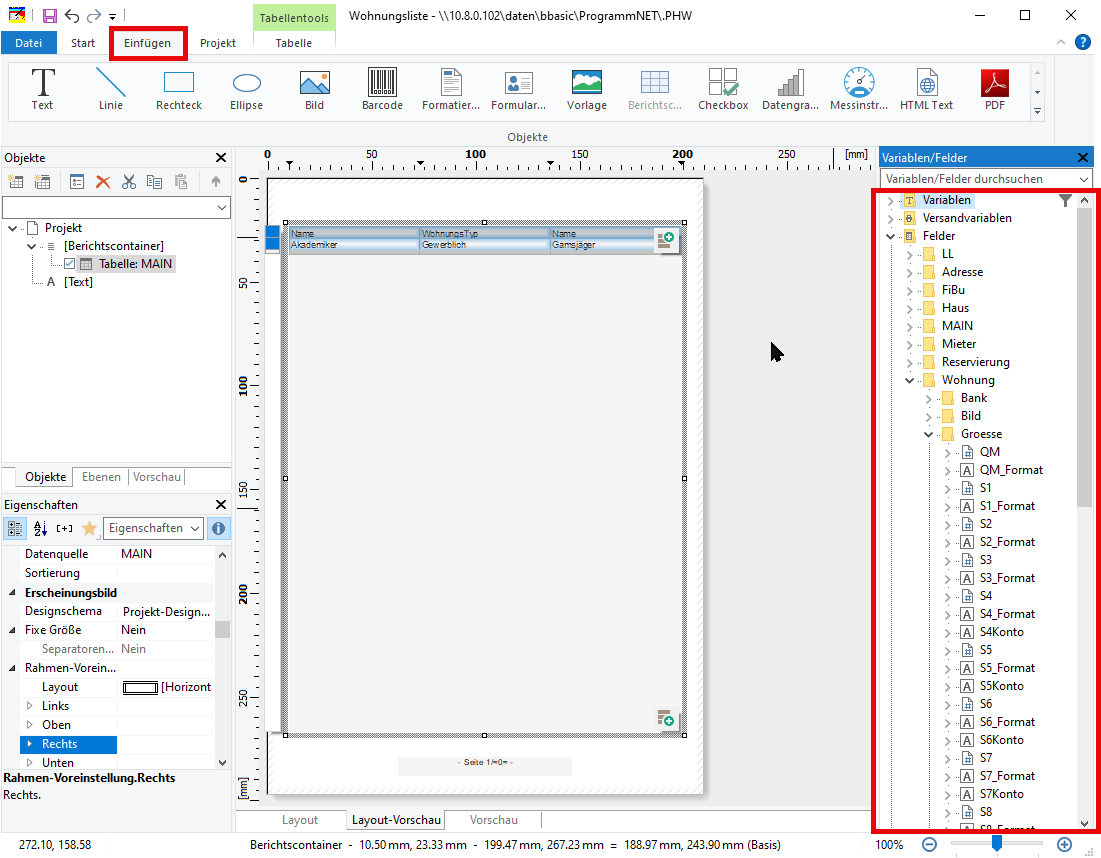Close the Variablen/Felder panel
Image resolution: width=1101 pixels, height=858 pixels.
pos(1083,158)
